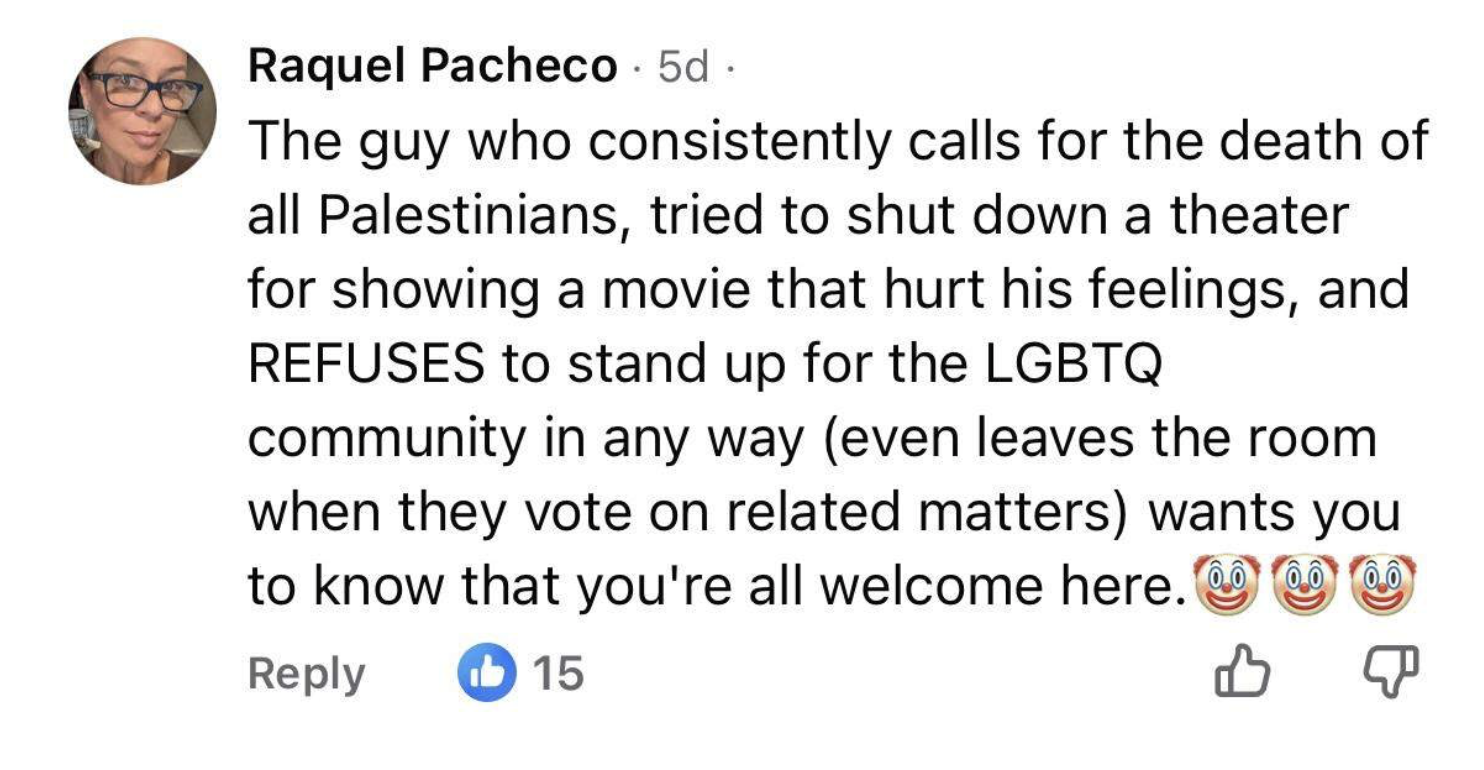Click the middle clown emoji
Image resolution: width=1484 pixels, height=770 pixels.
tap(1305, 584)
